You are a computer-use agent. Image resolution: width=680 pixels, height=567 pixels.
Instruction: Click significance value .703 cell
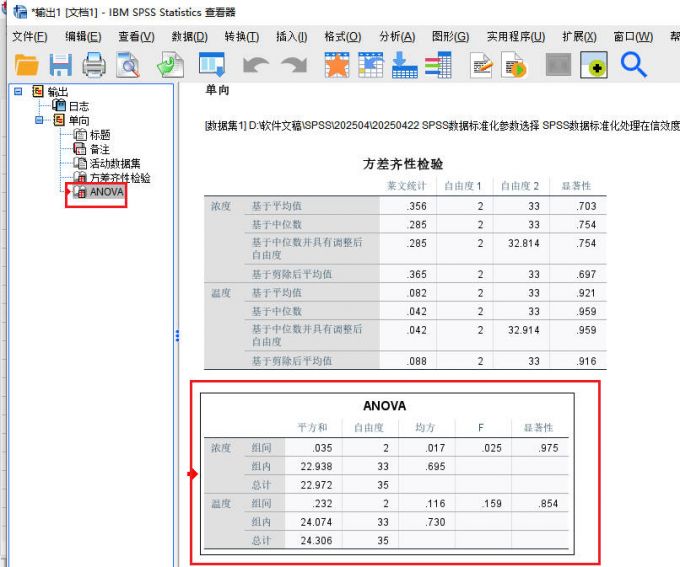tap(586, 206)
